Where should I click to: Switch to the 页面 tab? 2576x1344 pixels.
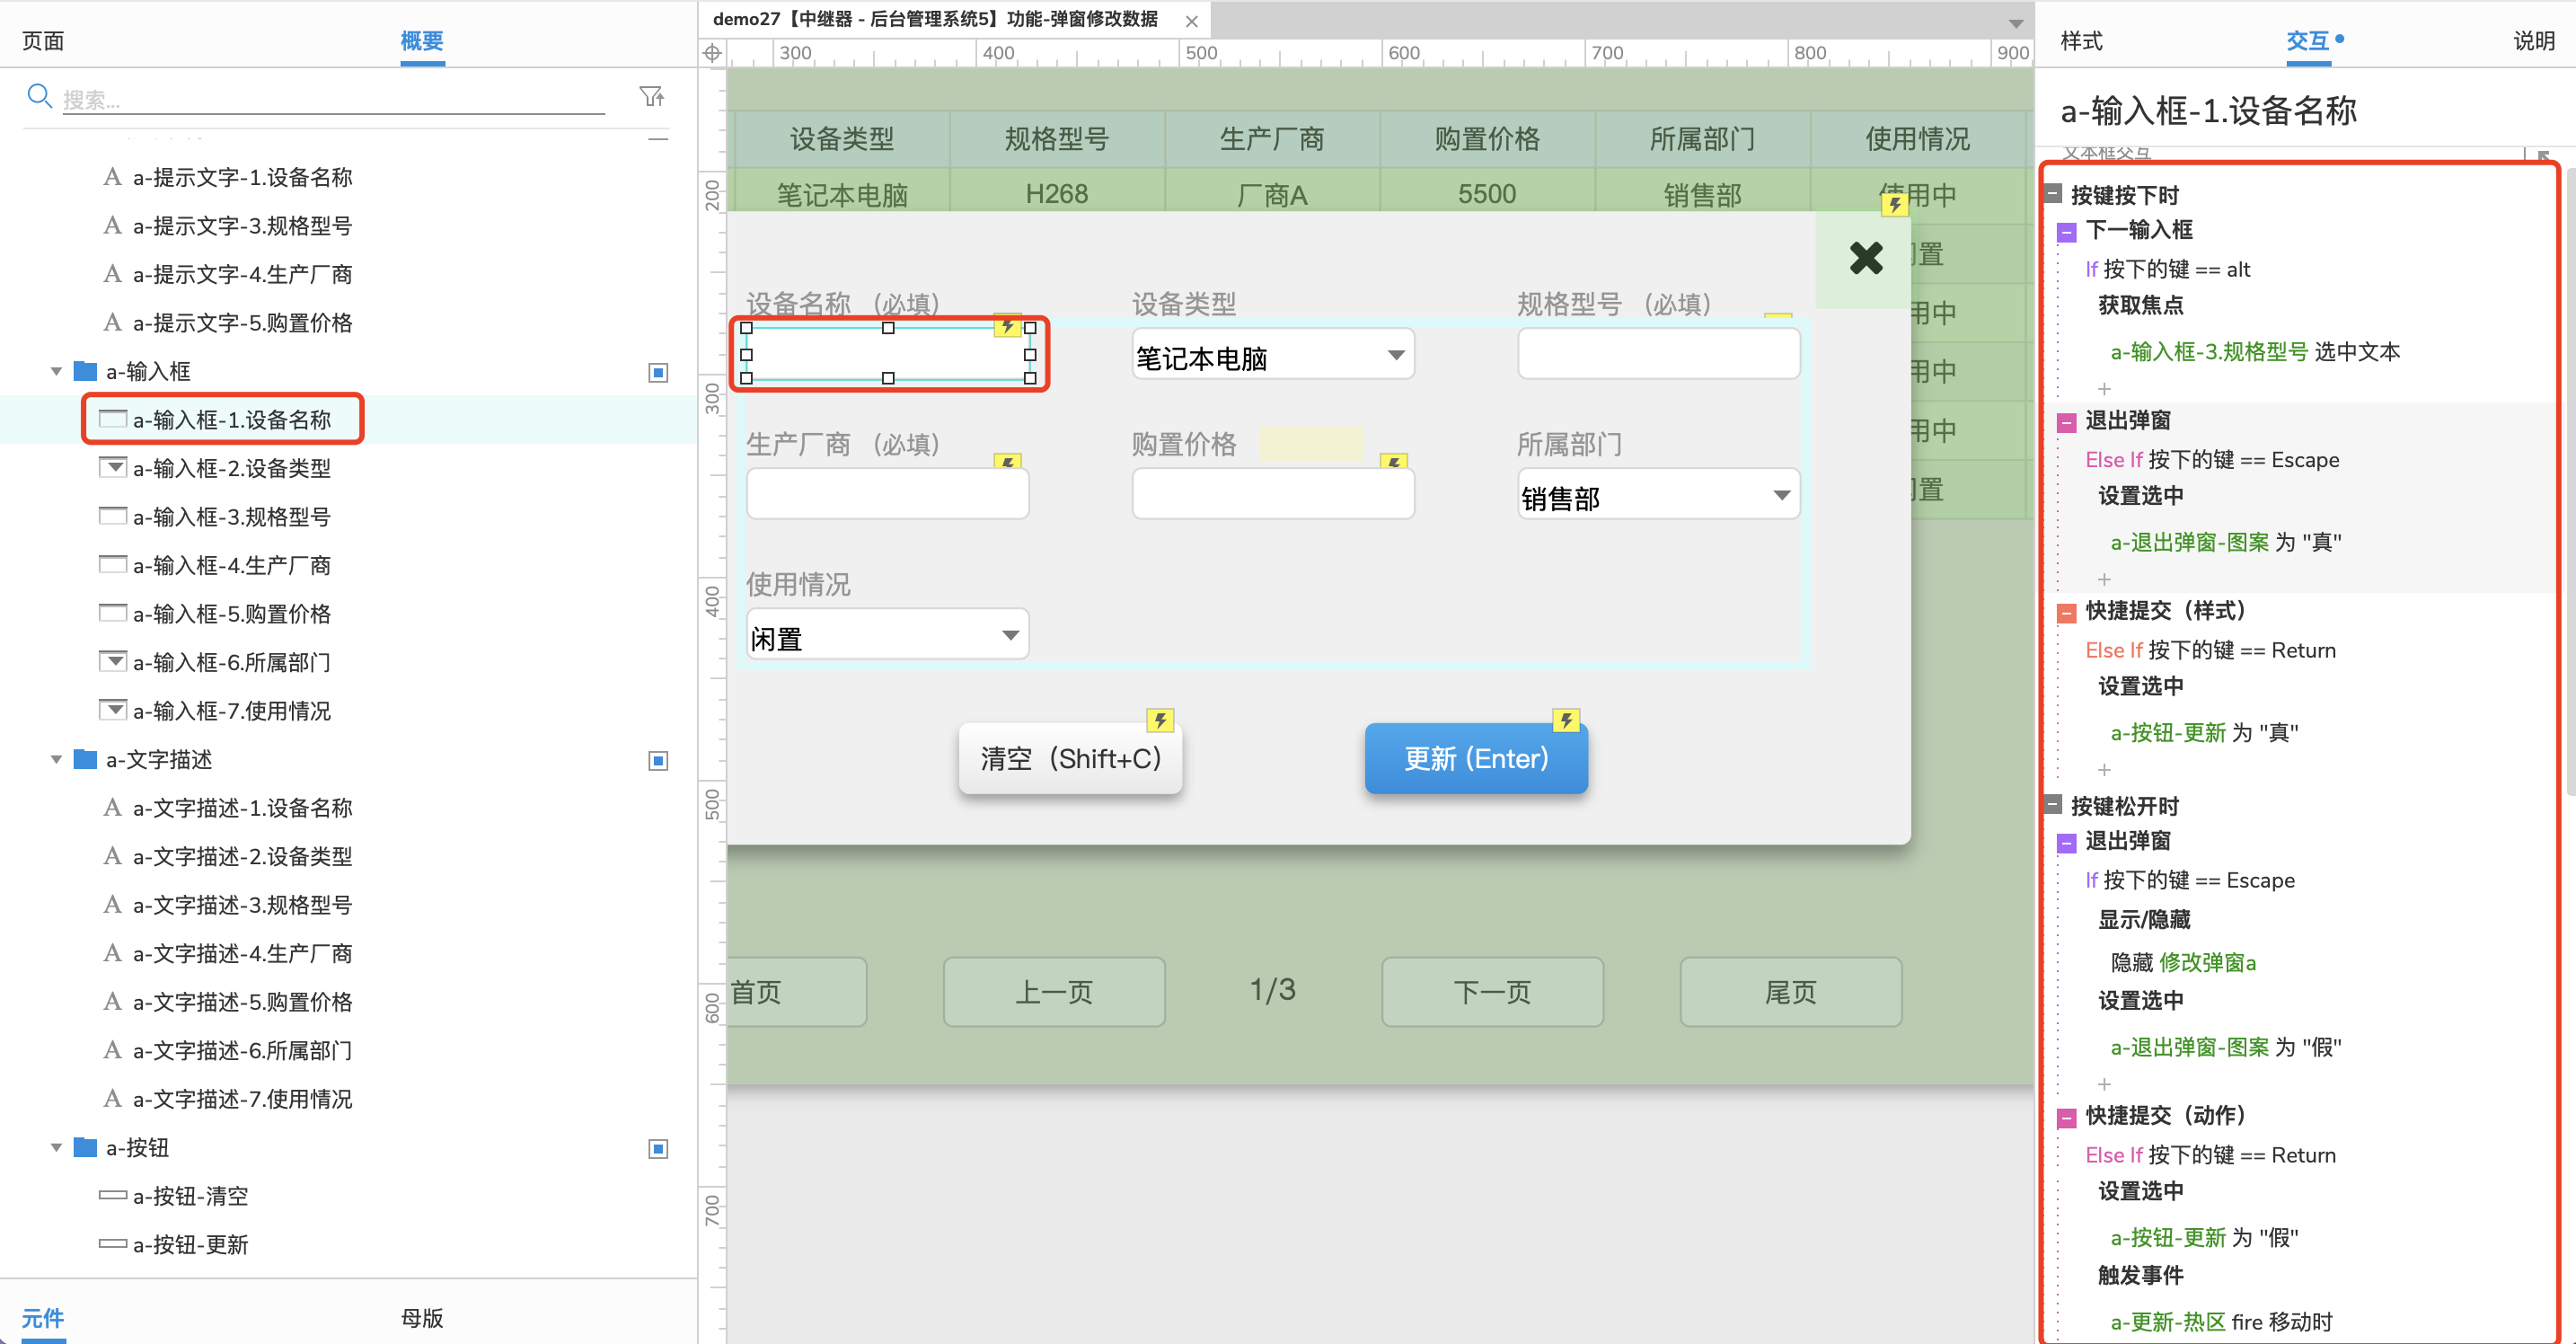tap(43, 40)
